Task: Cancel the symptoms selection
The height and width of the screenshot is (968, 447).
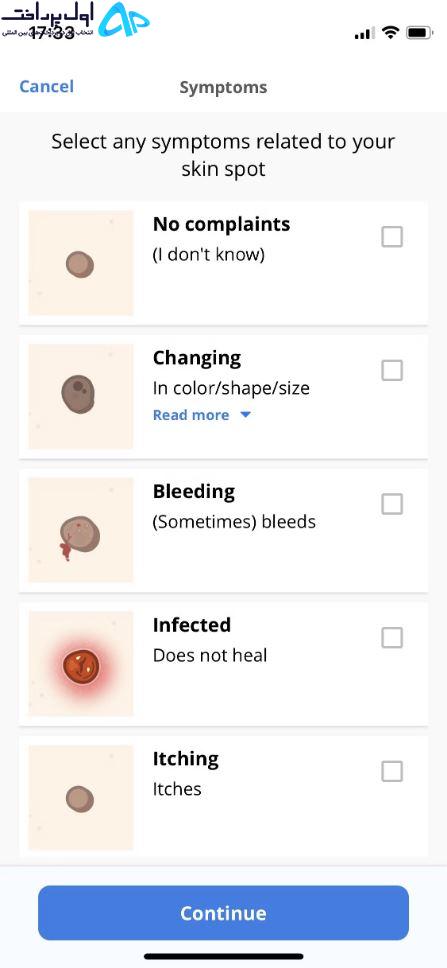Action: pyautogui.click(x=46, y=86)
